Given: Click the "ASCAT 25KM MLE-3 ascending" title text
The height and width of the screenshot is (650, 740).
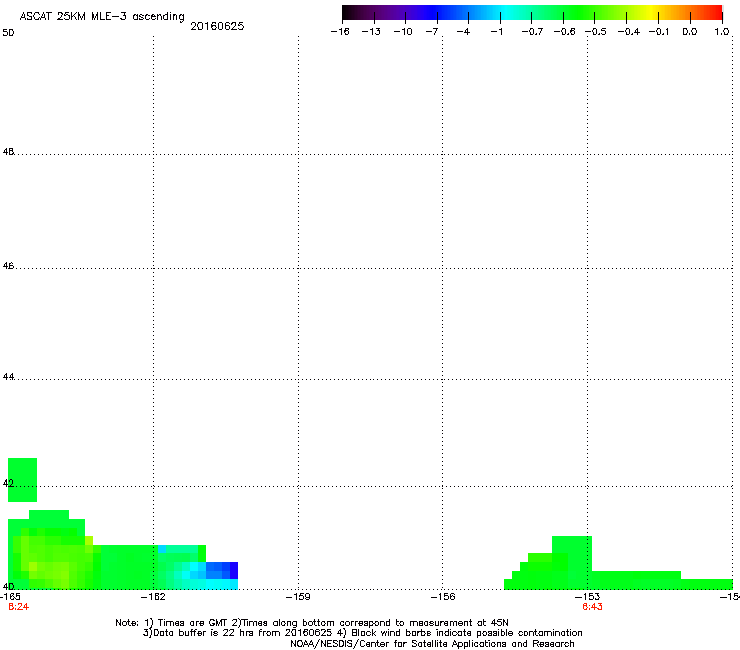Looking at the screenshot, I should point(102,16).
